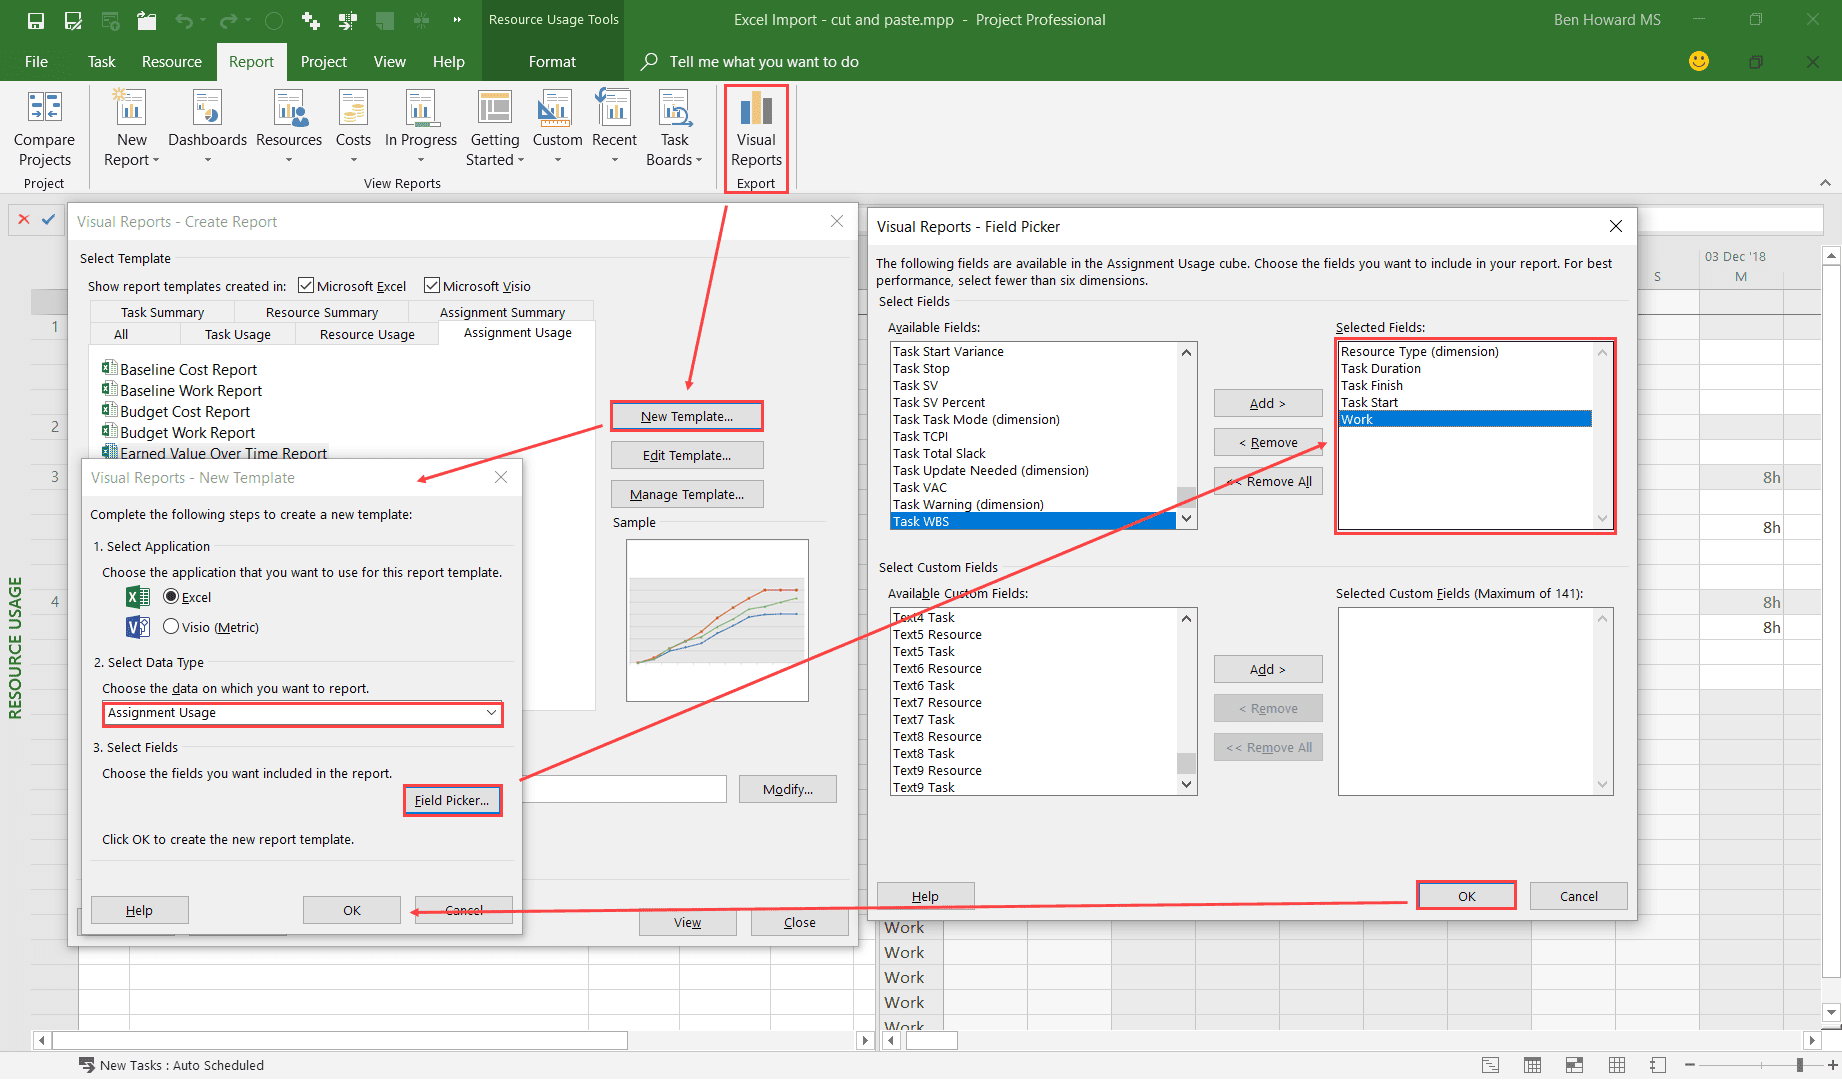The image size is (1842, 1080).
Task: Open the File menu
Action: point(36,61)
